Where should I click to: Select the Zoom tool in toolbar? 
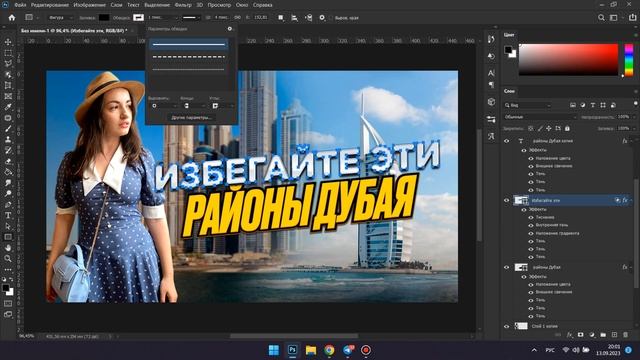(x=8, y=258)
